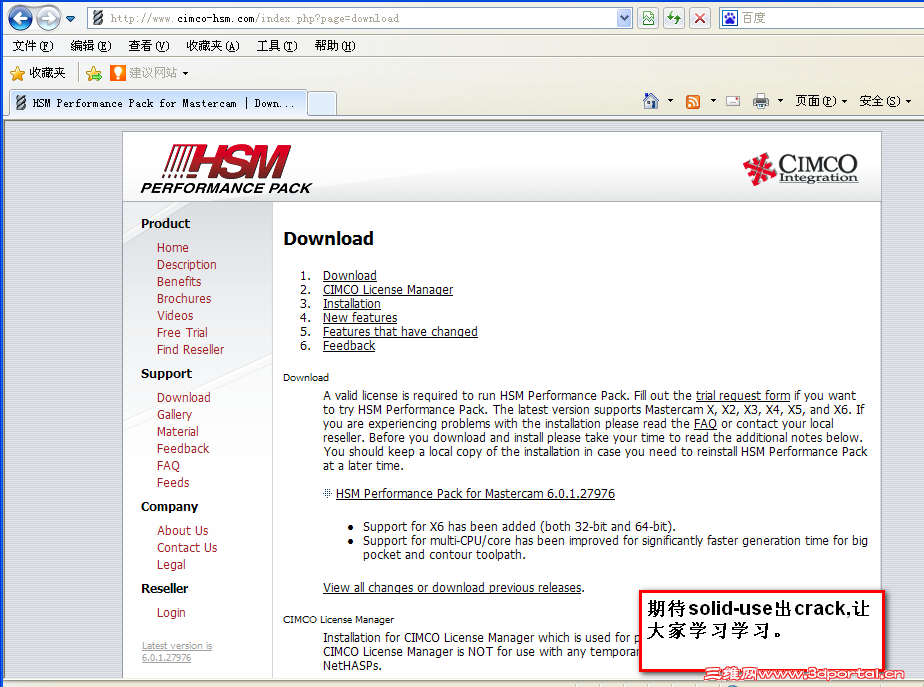Open the Benefits sidebar link
Image resolution: width=924 pixels, height=687 pixels.
pyautogui.click(x=179, y=282)
